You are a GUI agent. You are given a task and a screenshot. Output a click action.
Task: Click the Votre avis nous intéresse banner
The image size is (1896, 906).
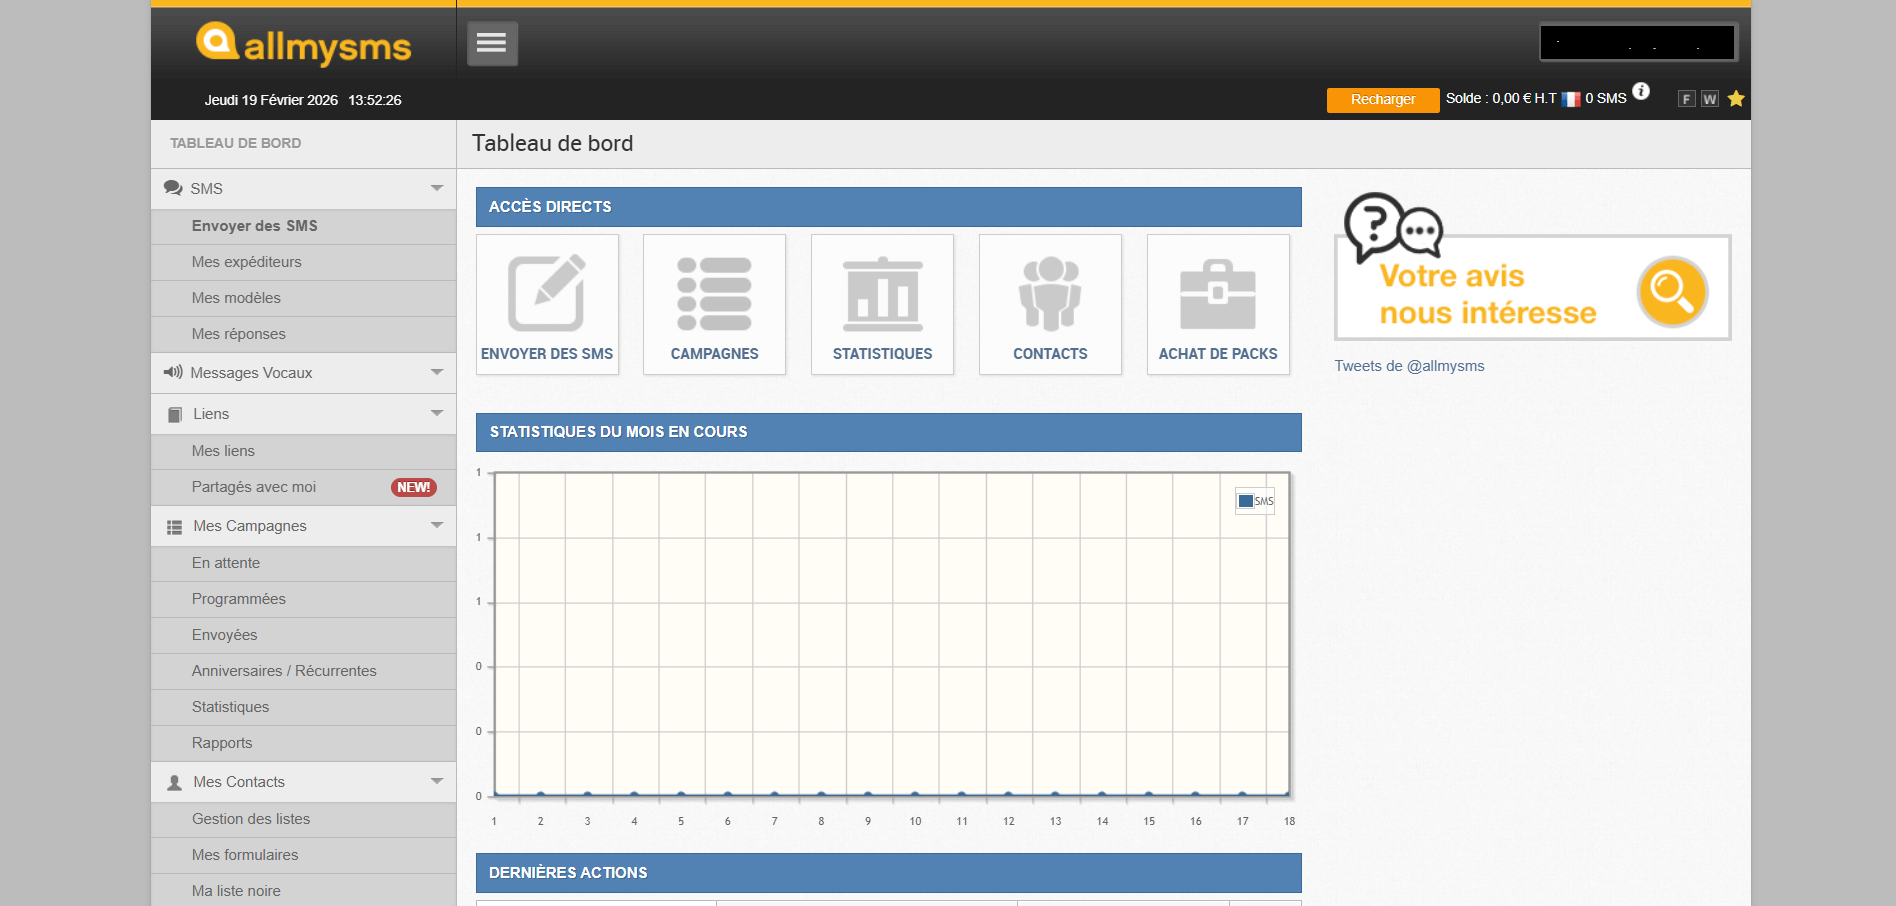[1532, 289]
